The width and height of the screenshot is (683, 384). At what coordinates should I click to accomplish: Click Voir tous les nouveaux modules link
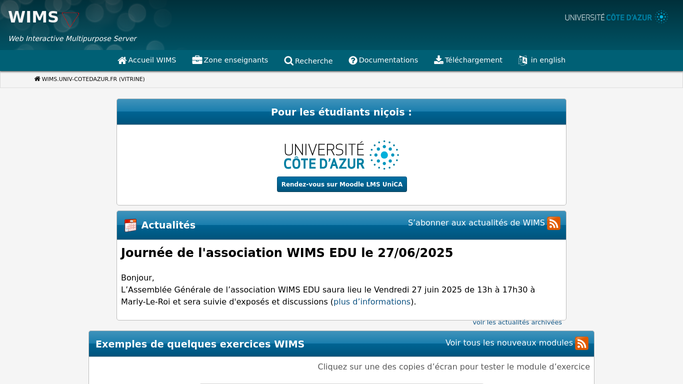[x=509, y=343]
